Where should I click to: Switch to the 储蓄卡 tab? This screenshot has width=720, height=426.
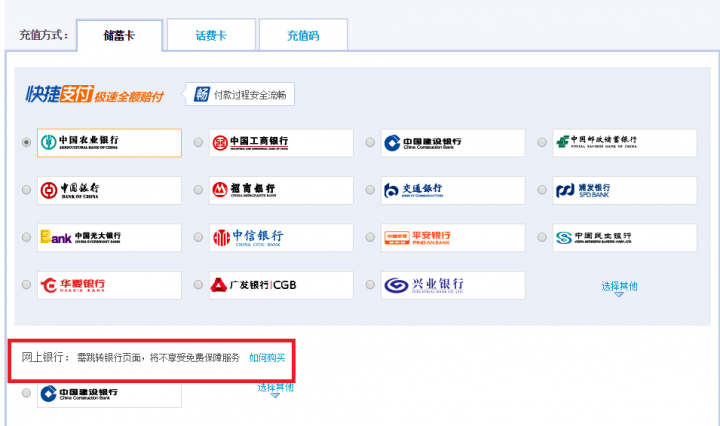pyautogui.click(x=119, y=35)
